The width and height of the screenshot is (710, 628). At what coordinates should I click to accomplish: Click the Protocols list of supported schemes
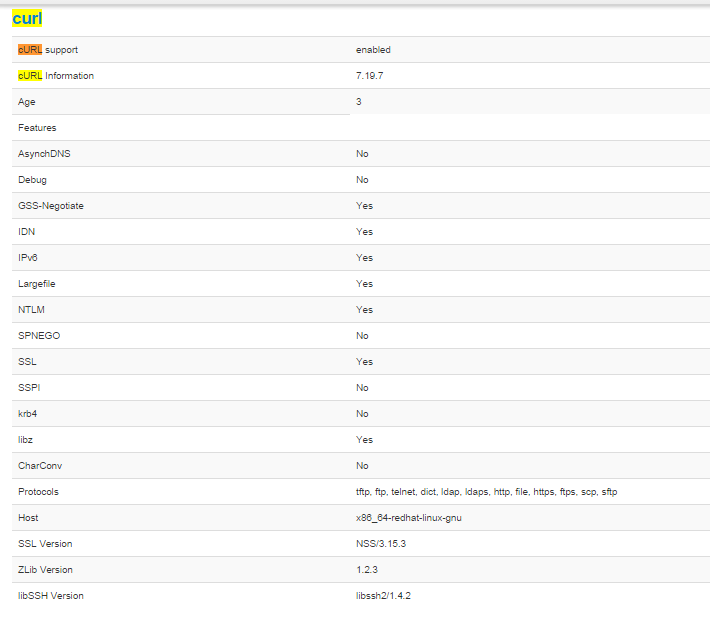click(x=486, y=492)
